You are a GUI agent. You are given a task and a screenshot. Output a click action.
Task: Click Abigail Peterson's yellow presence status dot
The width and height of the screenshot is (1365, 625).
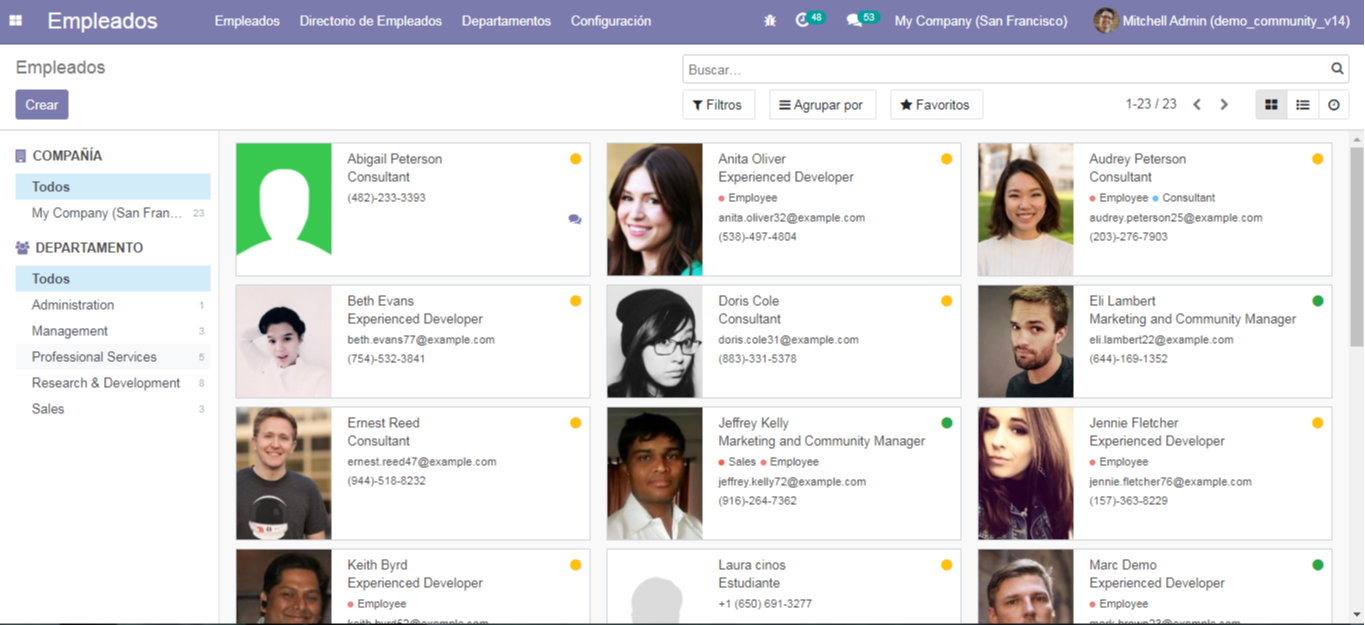point(576,159)
